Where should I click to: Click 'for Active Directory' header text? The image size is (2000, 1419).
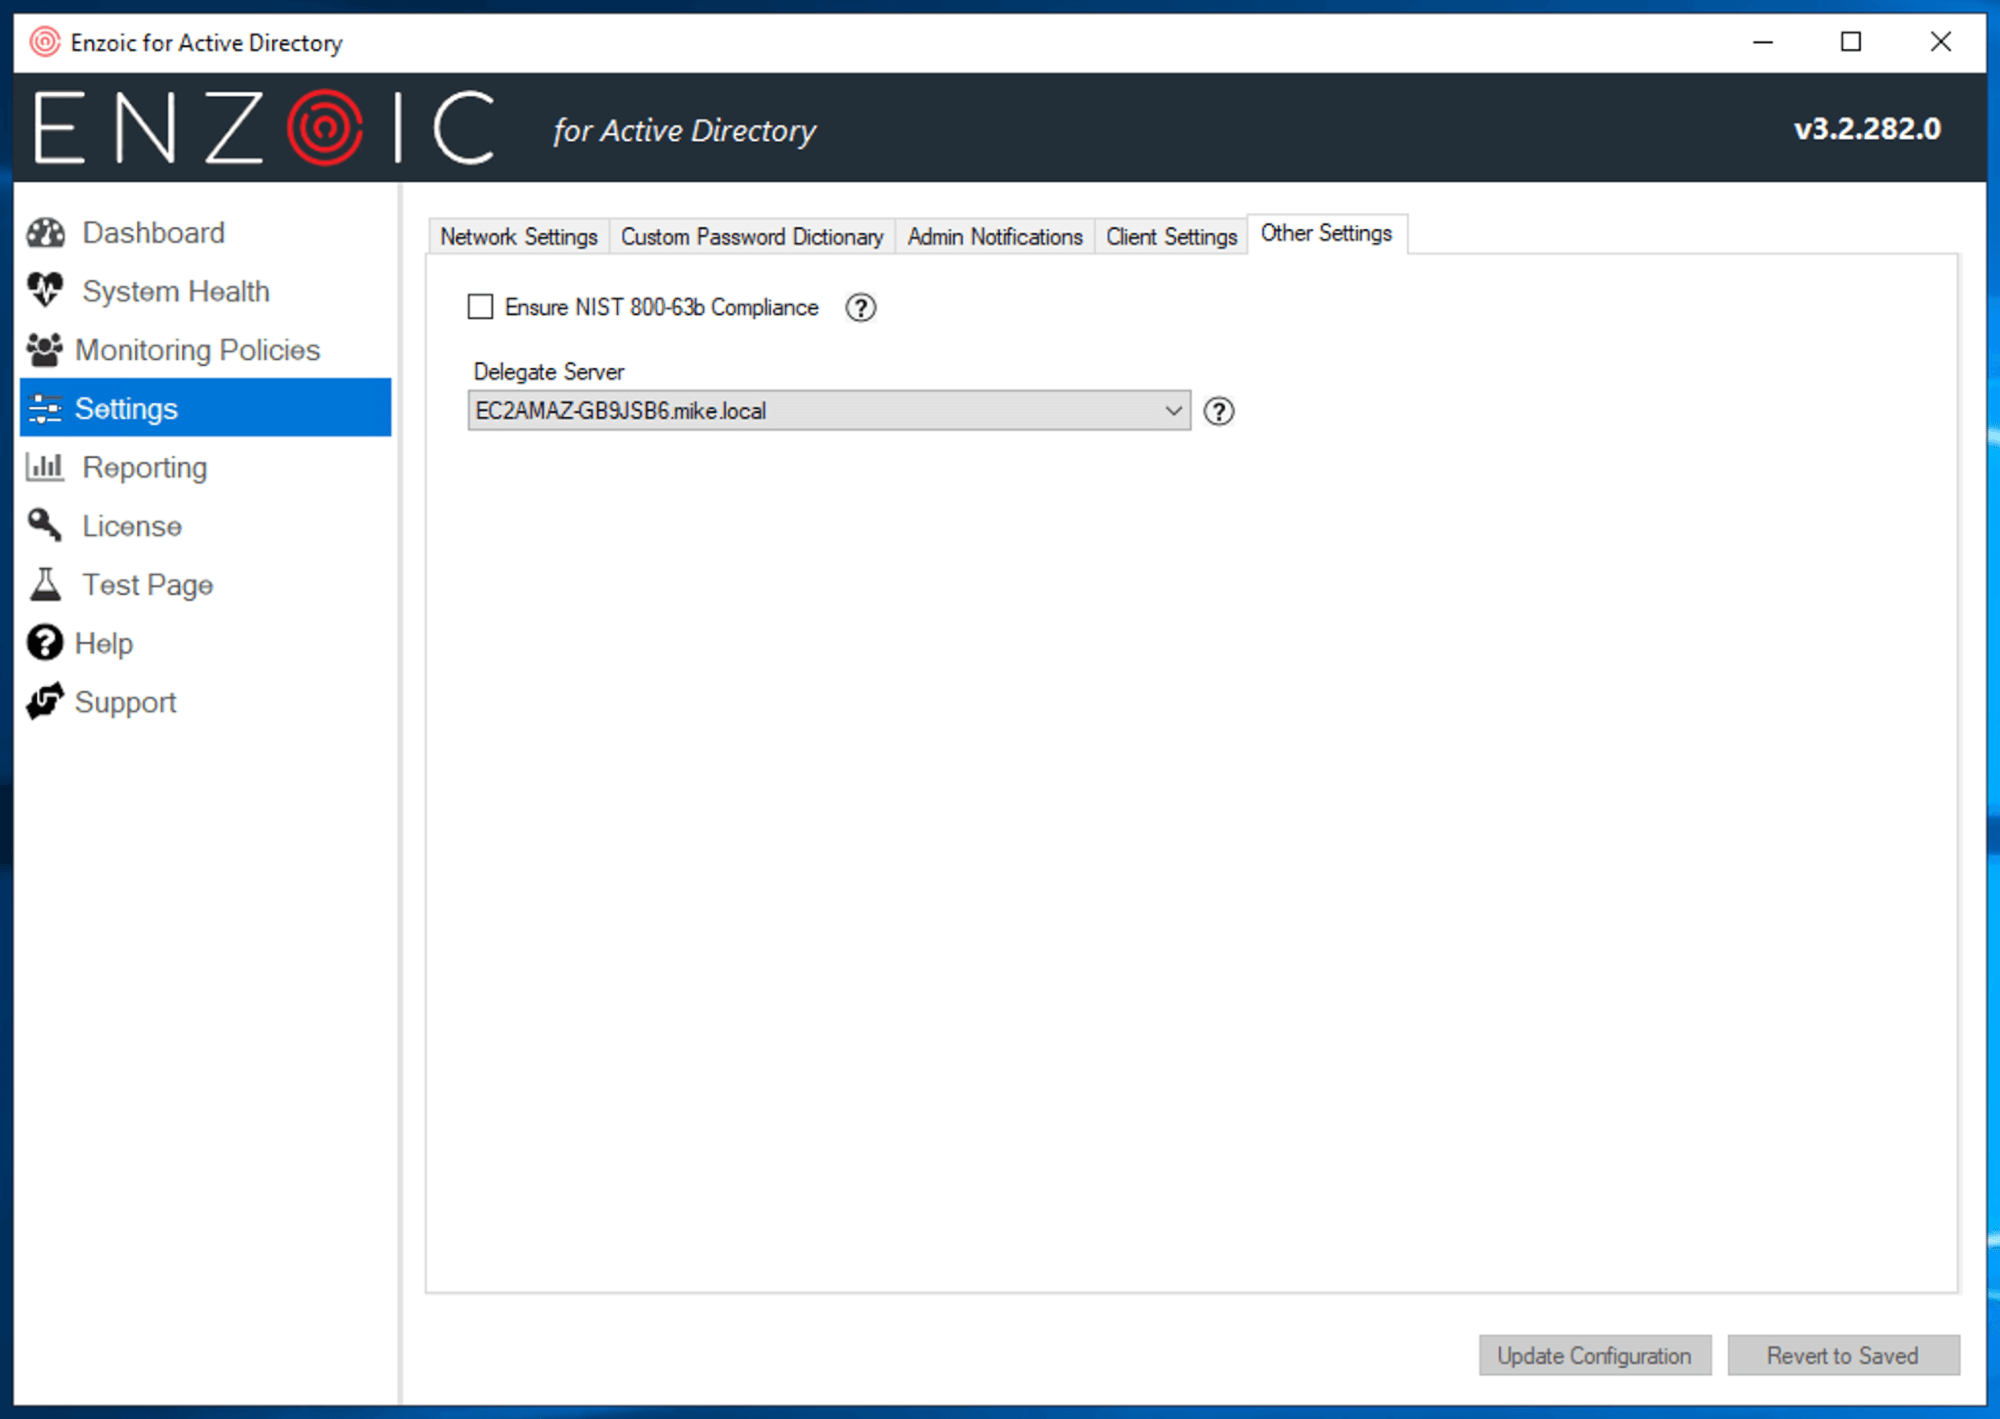(x=685, y=131)
